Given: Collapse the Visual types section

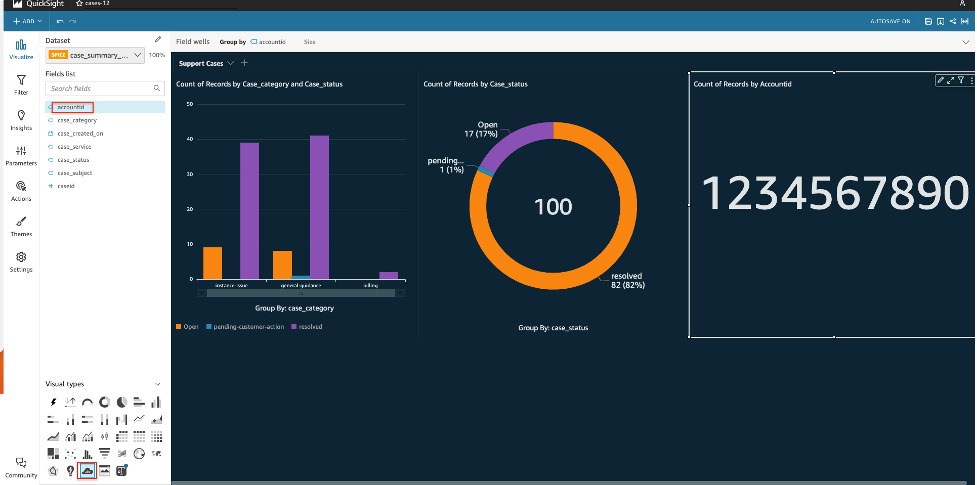Looking at the screenshot, I should (x=158, y=384).
